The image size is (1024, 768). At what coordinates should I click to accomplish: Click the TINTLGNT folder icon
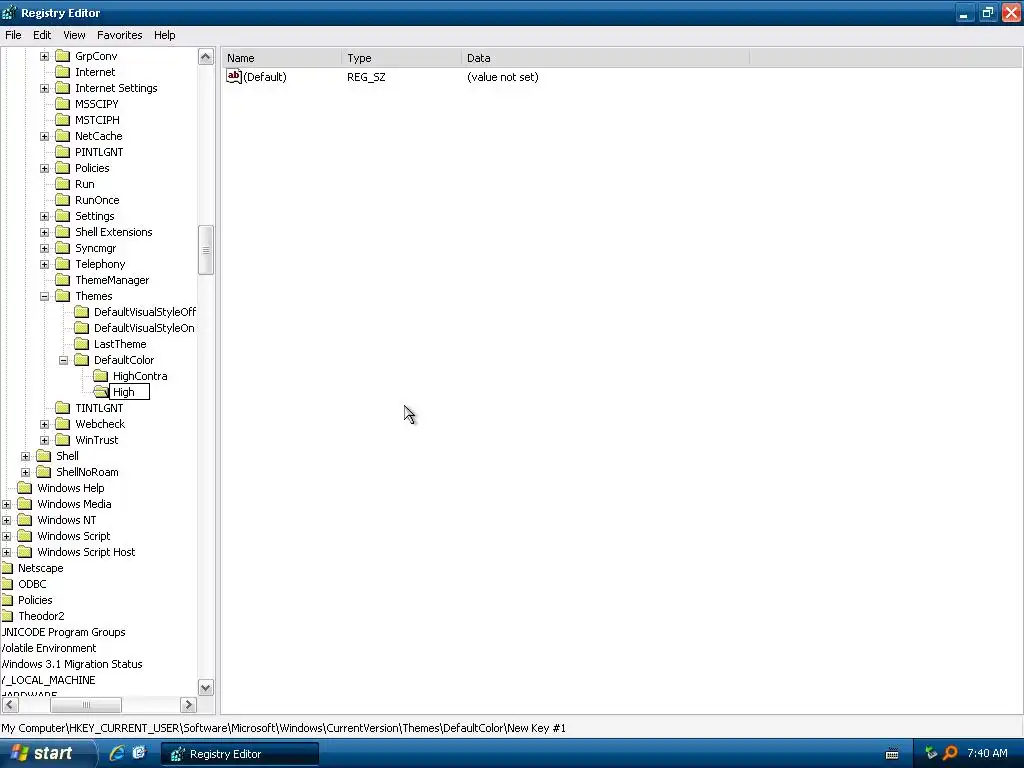(63, 408)
